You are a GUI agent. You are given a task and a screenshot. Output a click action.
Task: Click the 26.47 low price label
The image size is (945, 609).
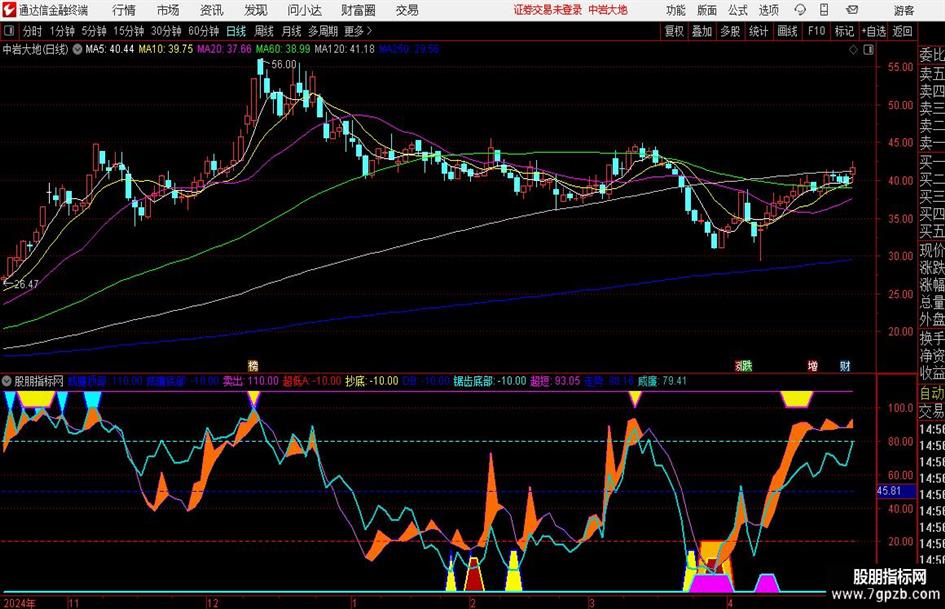[26, 284]
